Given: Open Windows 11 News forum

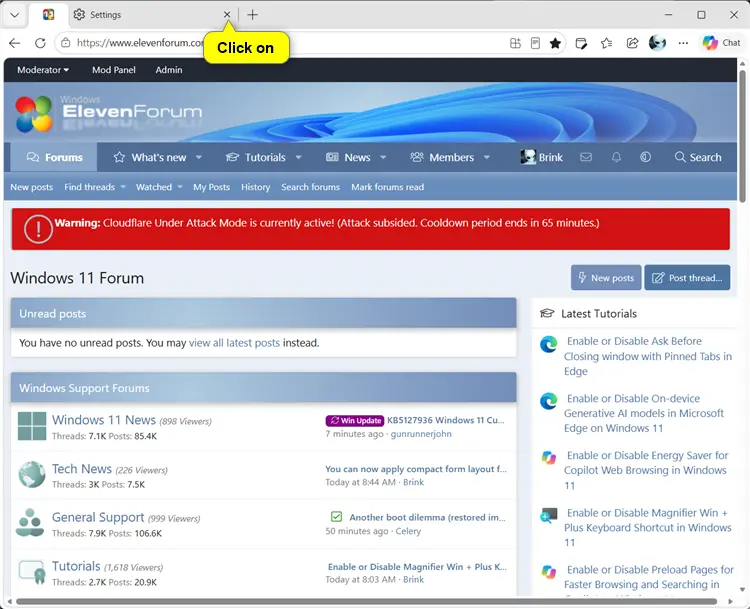Looking at the screenshot, I should pos(104,420).
